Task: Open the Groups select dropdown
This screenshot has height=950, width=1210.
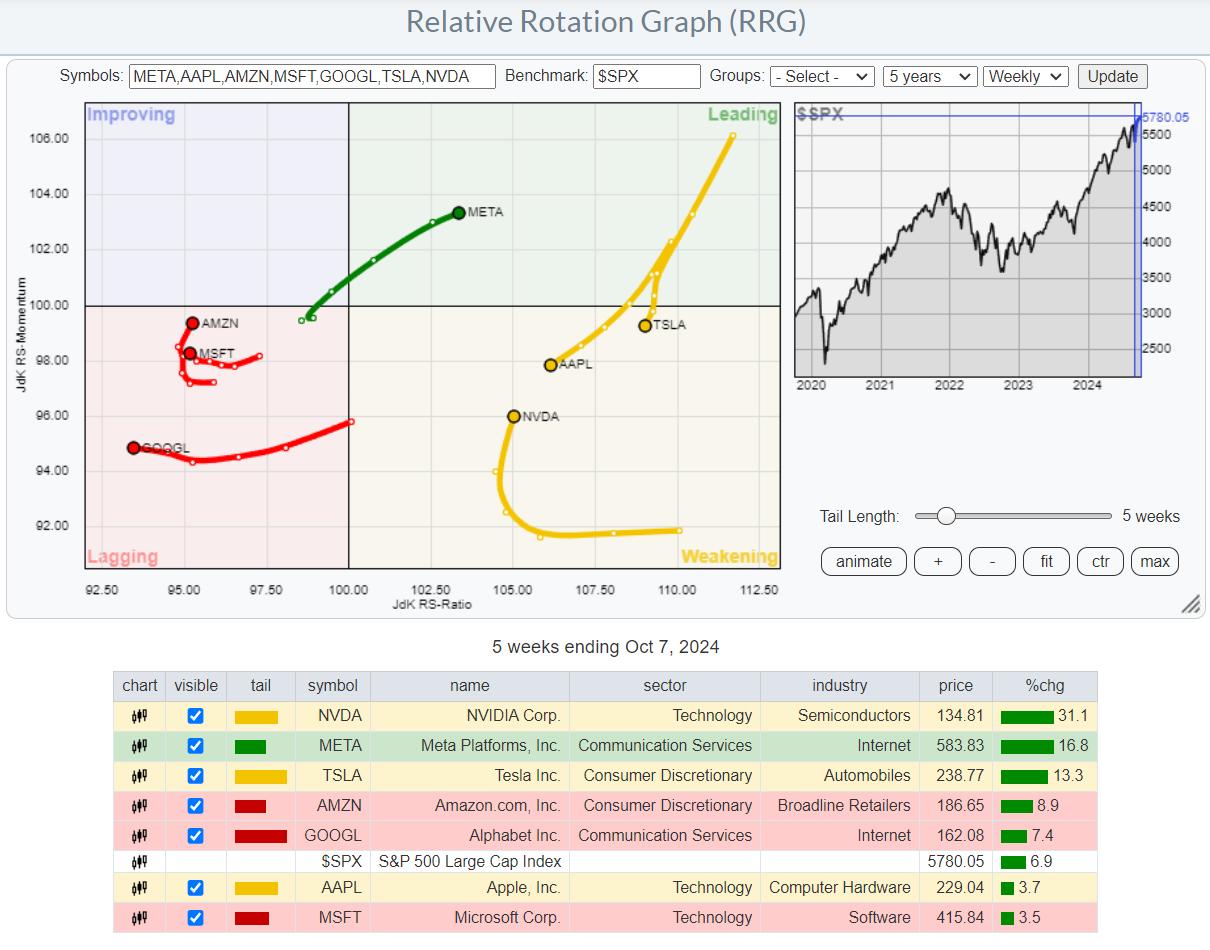Action: (x=822, y=77)
